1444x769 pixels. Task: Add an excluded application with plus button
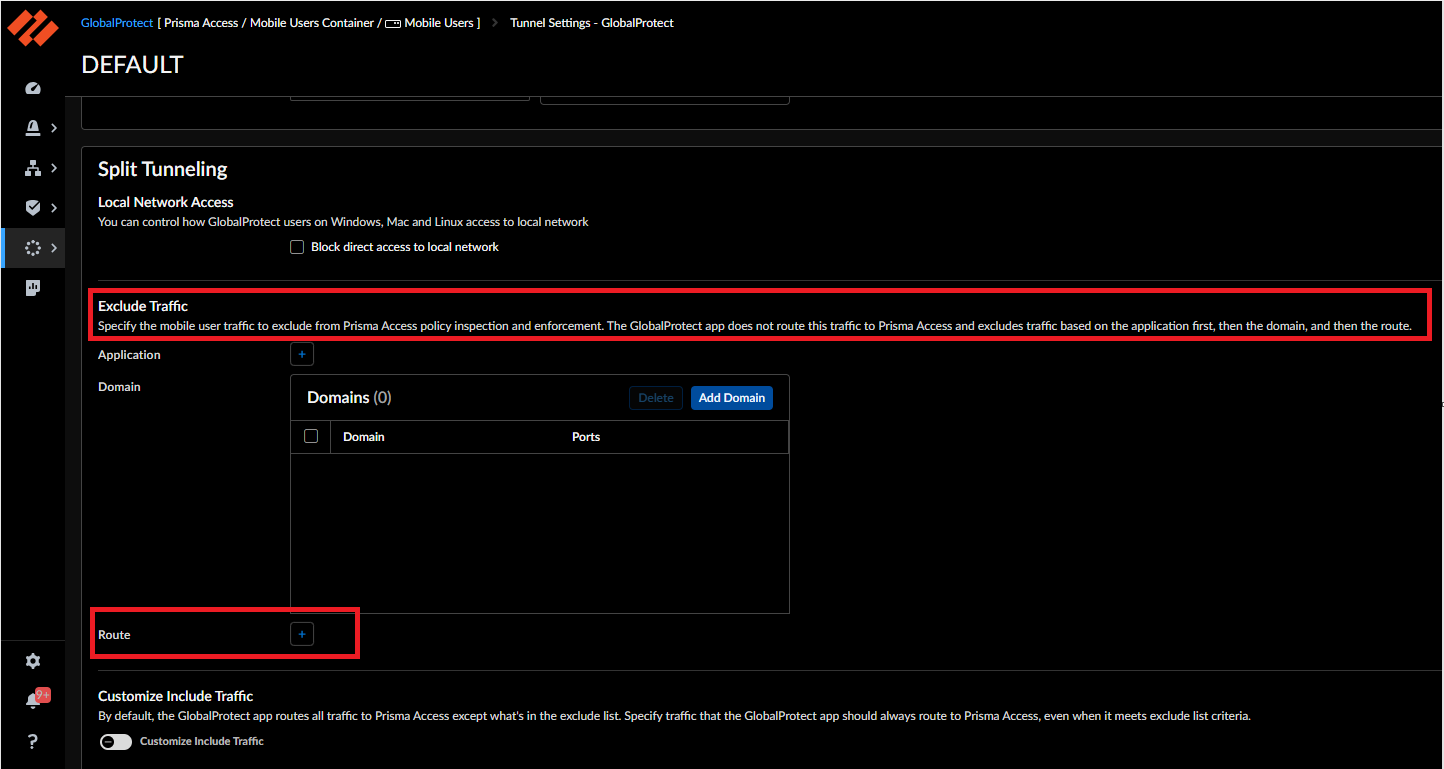click(302, 354)
